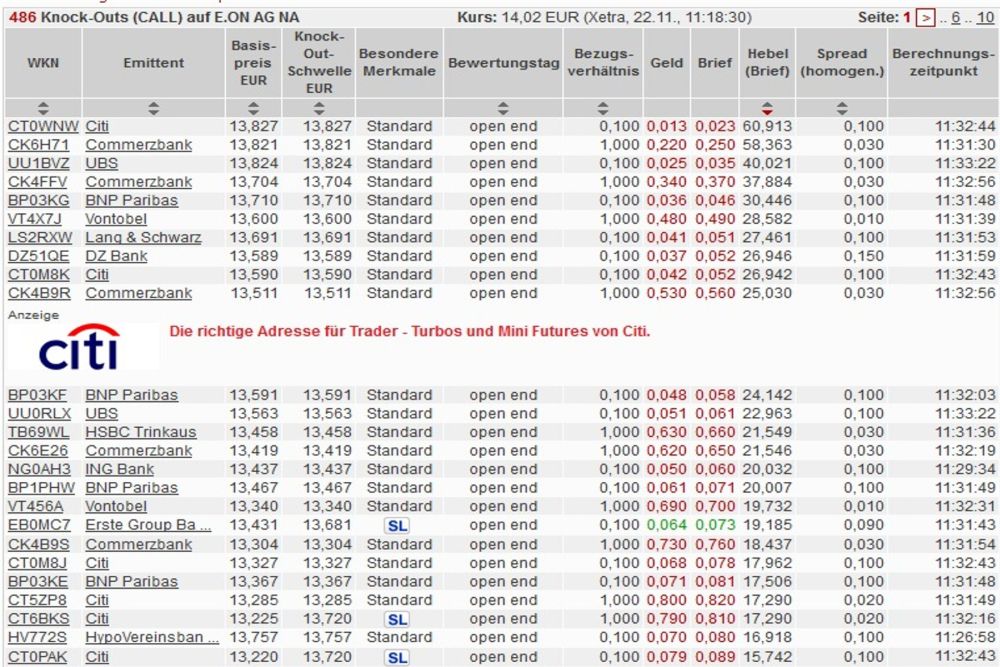Select Hebel value 60,913
The height and width of the screenshot is (667, 1000).
(x=767, y=126)
